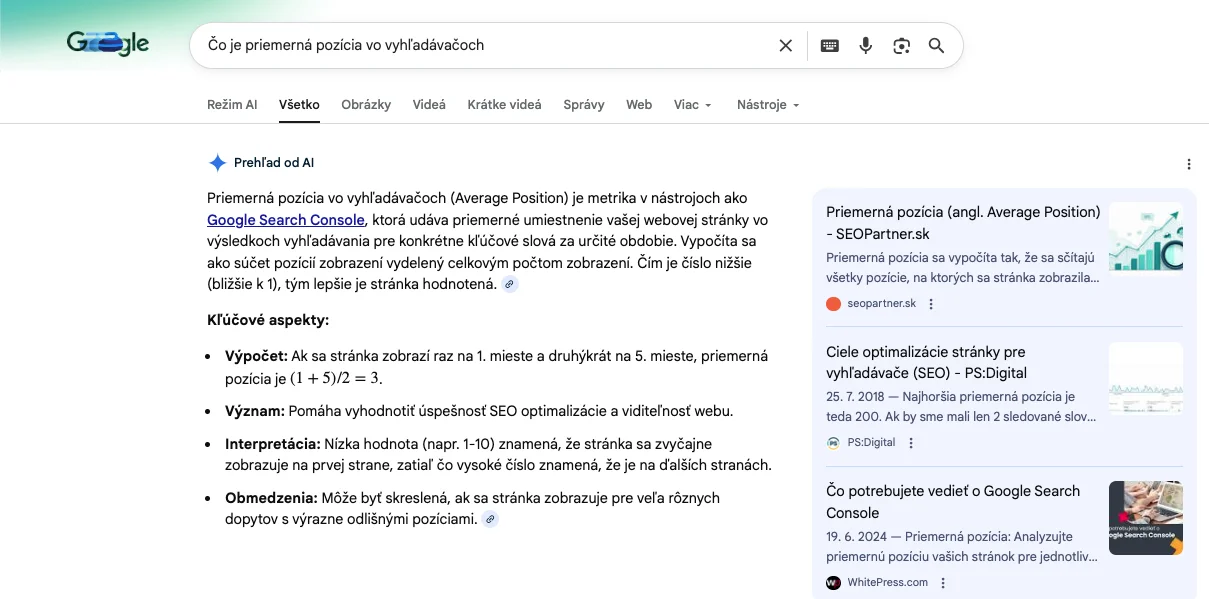
Task: Click into the search query input field
Action: (480, 45)
